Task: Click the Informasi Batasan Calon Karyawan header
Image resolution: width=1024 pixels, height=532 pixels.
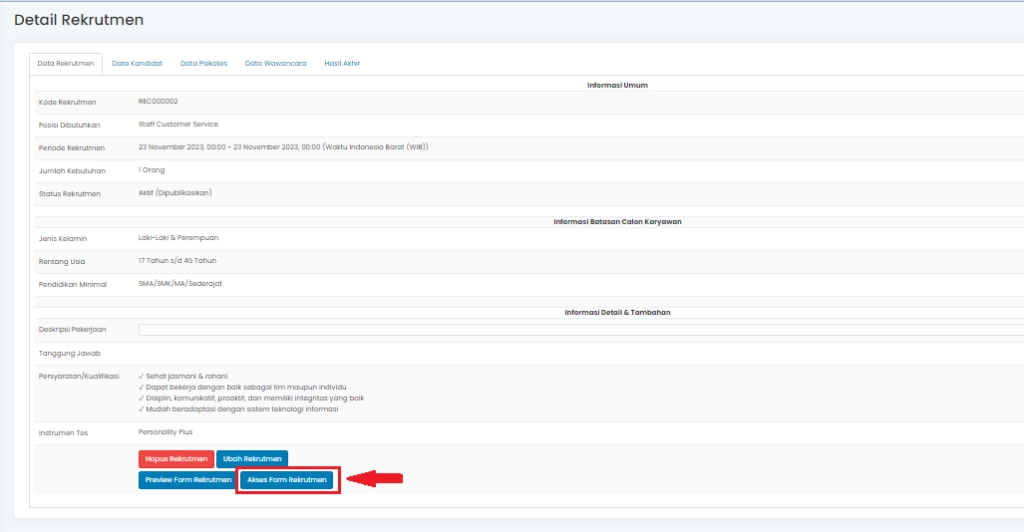Action: [x=617, y=221]
